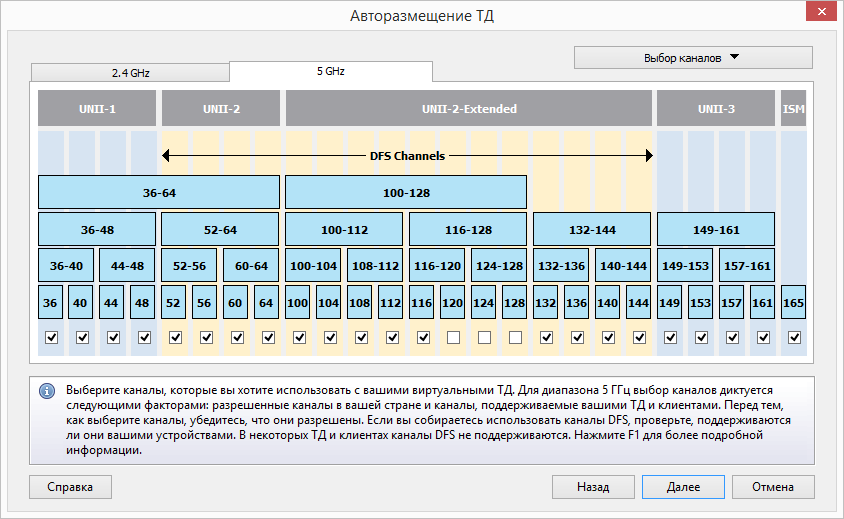This screenshot has height=519, width=844.
Task: Select the 132-144 channel block
Action: click(x=592, y=229)
